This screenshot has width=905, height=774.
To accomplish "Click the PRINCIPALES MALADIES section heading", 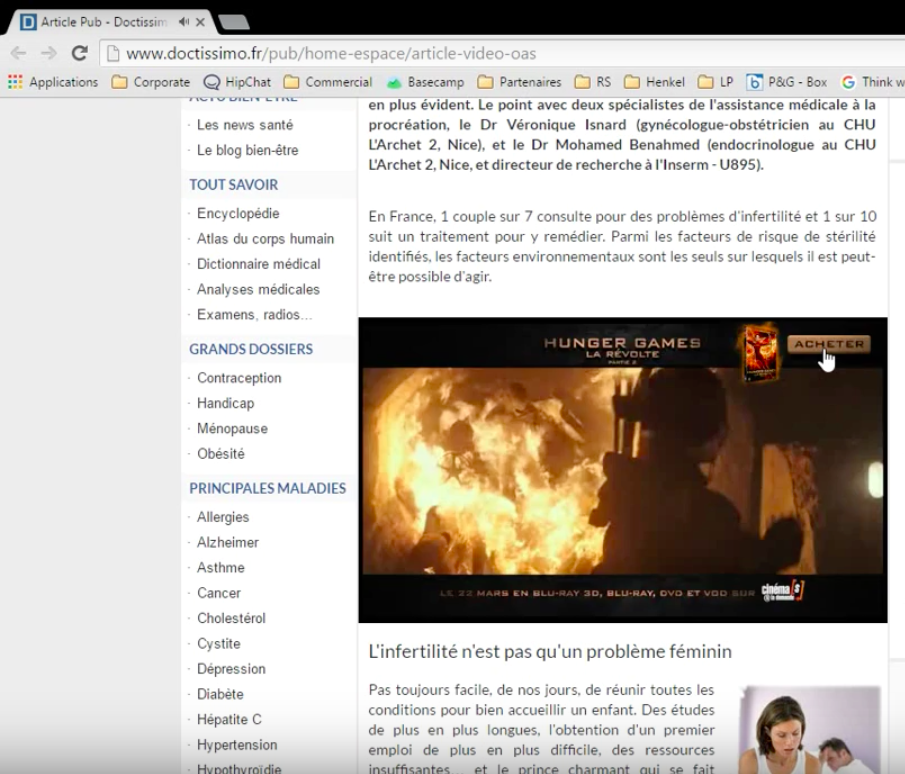I will pos(268,488).
